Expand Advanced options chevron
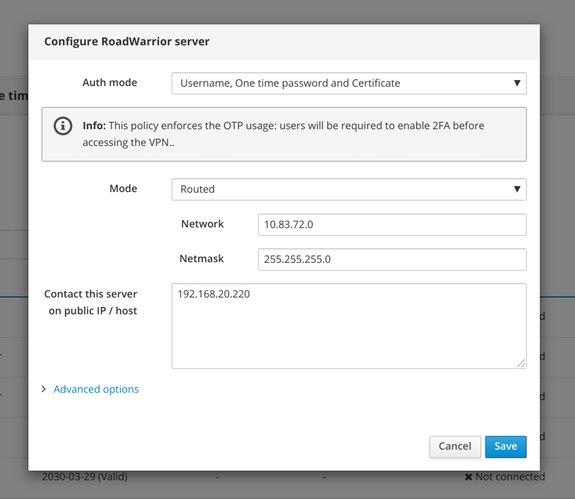Screen dimensions: 575x499 tap(44, 389)
